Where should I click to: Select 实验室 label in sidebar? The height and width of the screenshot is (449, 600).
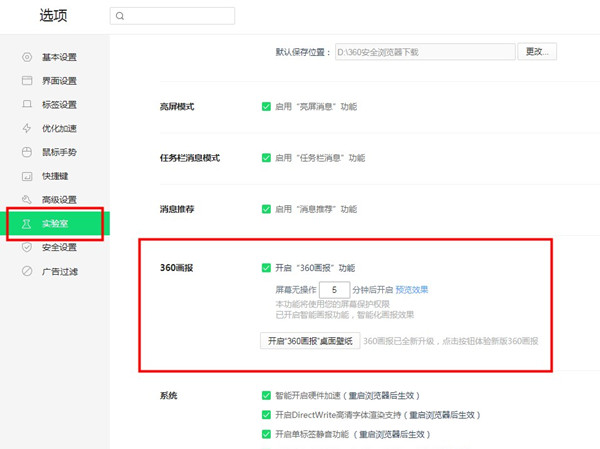coord(55,224)
